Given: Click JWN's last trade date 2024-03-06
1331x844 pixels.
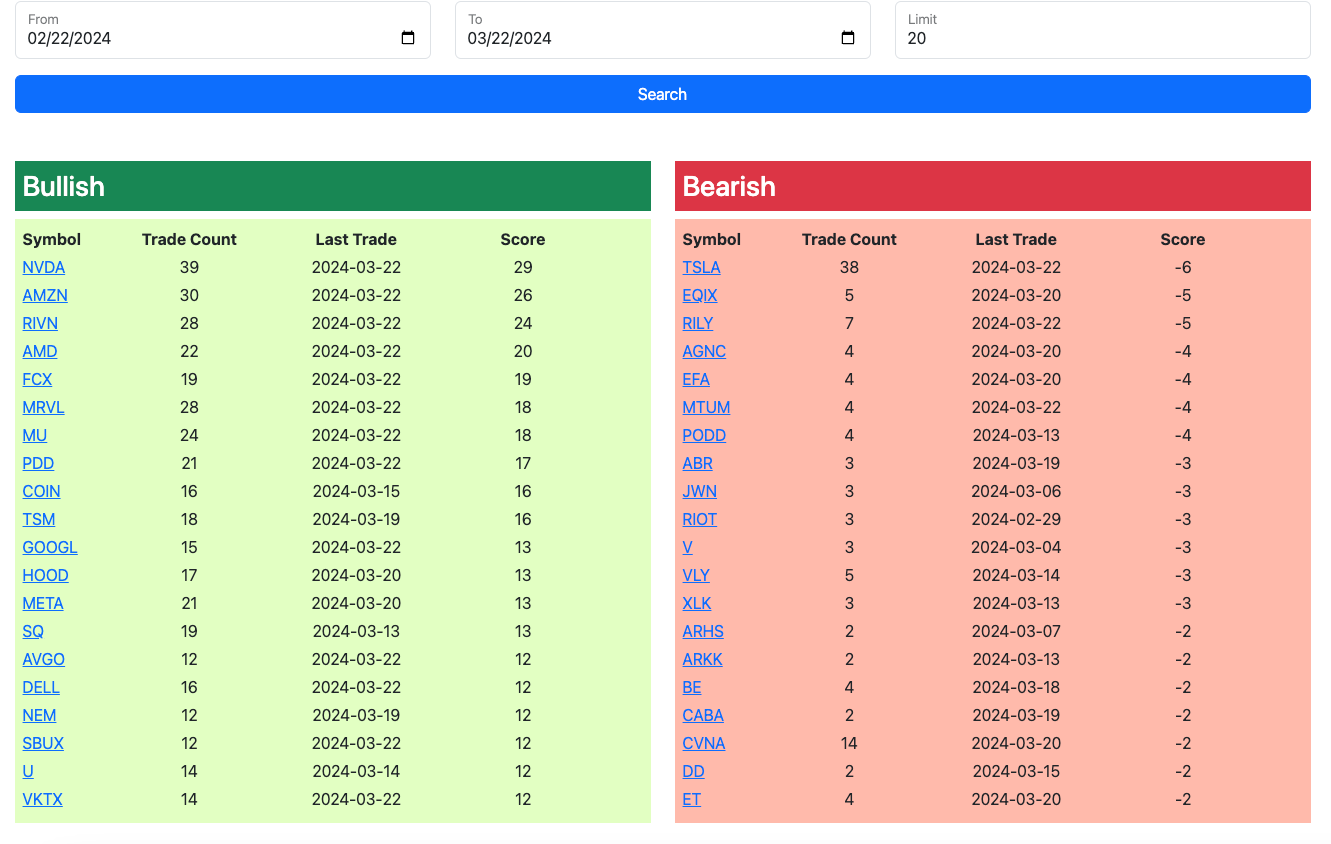Looking at the screenshot, I should click(x=1016, y=491).
